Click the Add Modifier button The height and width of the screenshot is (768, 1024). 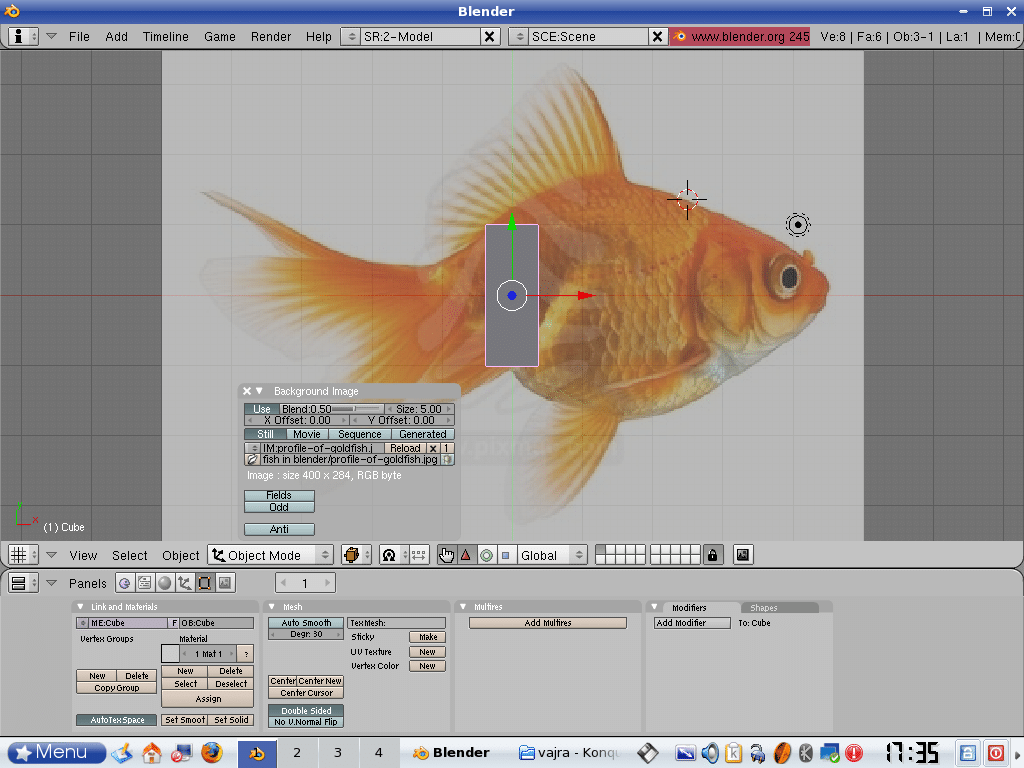(x=690, y=622)
